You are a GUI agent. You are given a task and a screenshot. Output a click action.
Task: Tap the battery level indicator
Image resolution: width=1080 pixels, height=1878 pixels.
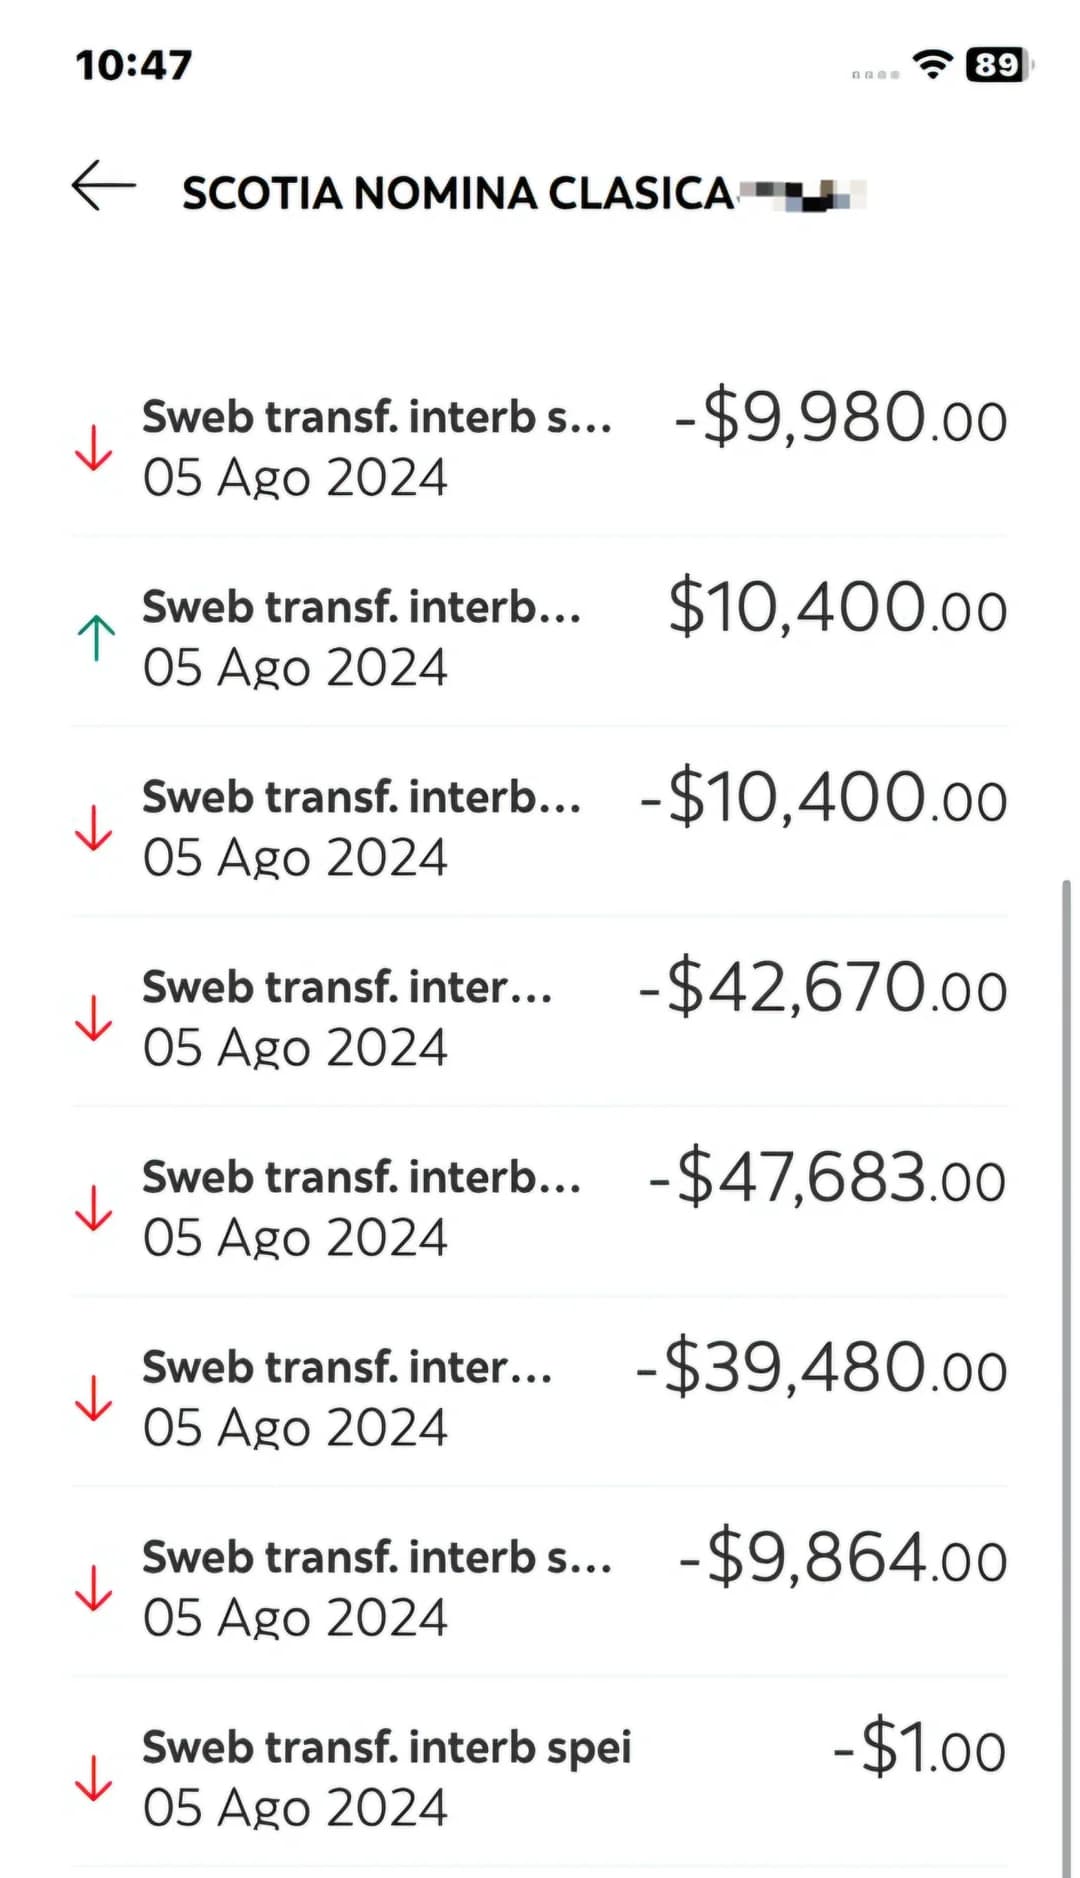(996, 66)
